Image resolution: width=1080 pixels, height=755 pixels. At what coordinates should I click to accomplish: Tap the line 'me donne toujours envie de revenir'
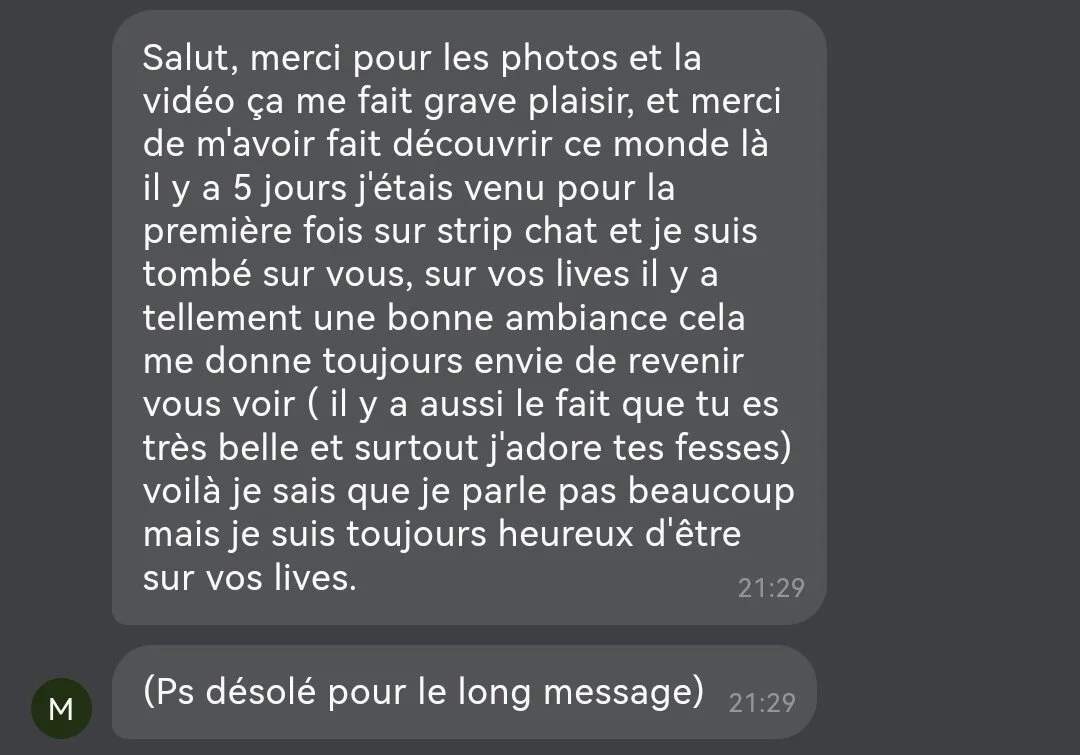tap(443, 361)
